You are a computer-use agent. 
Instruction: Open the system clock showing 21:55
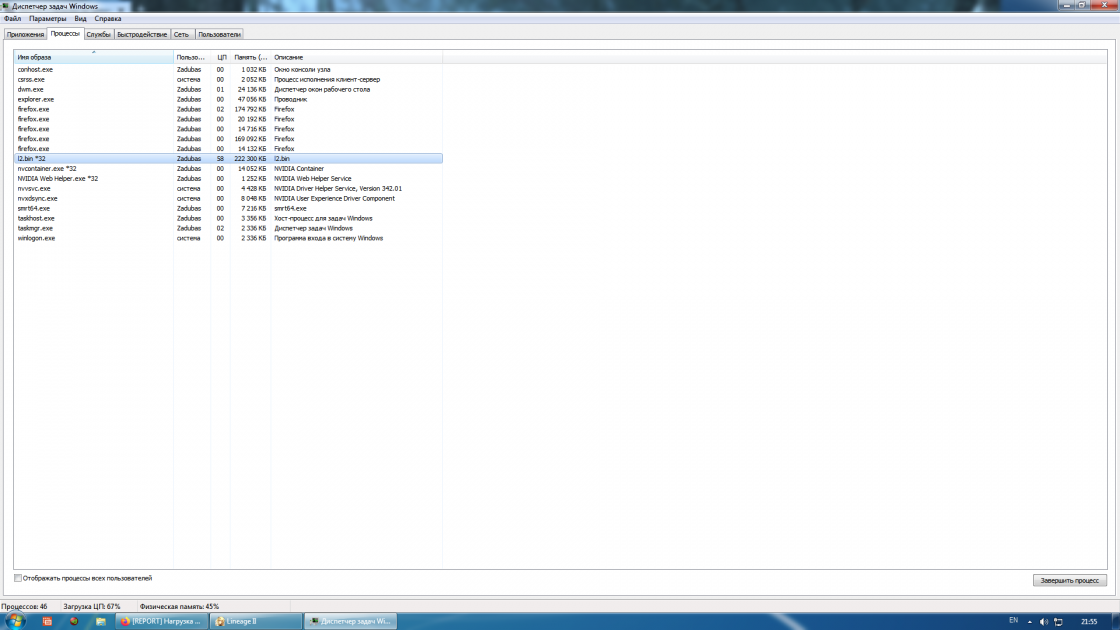pos(1088,621)
